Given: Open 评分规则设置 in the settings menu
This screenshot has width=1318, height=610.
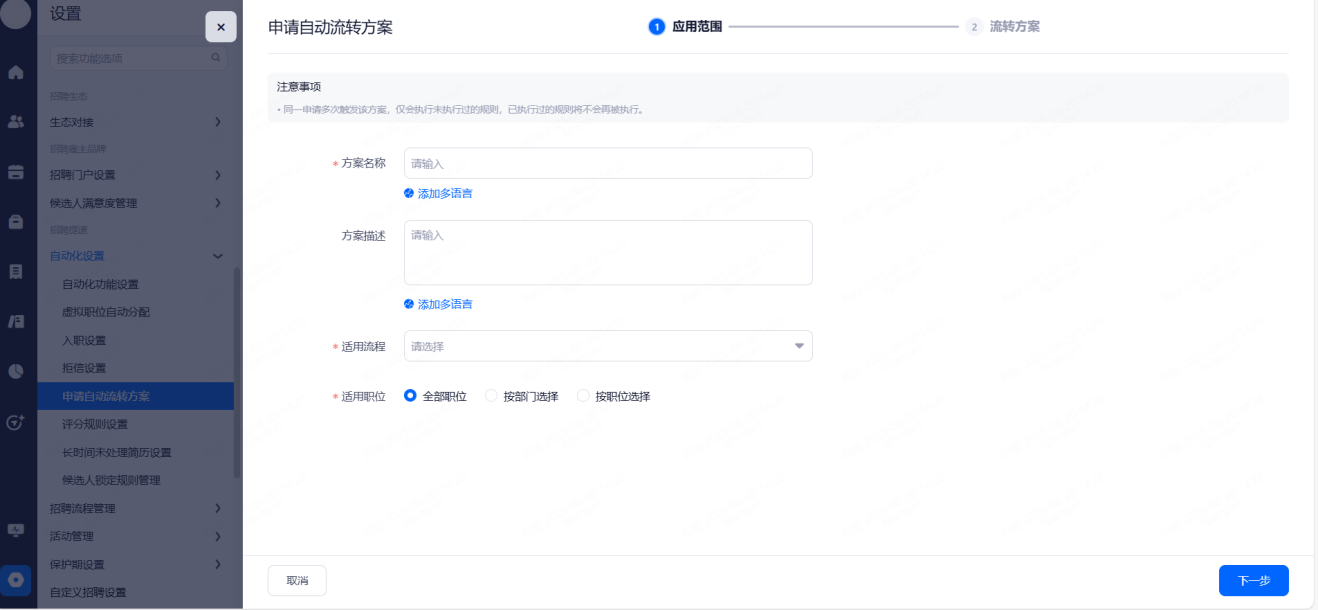Looking at the screenshot, I should (x=95, y=424).
